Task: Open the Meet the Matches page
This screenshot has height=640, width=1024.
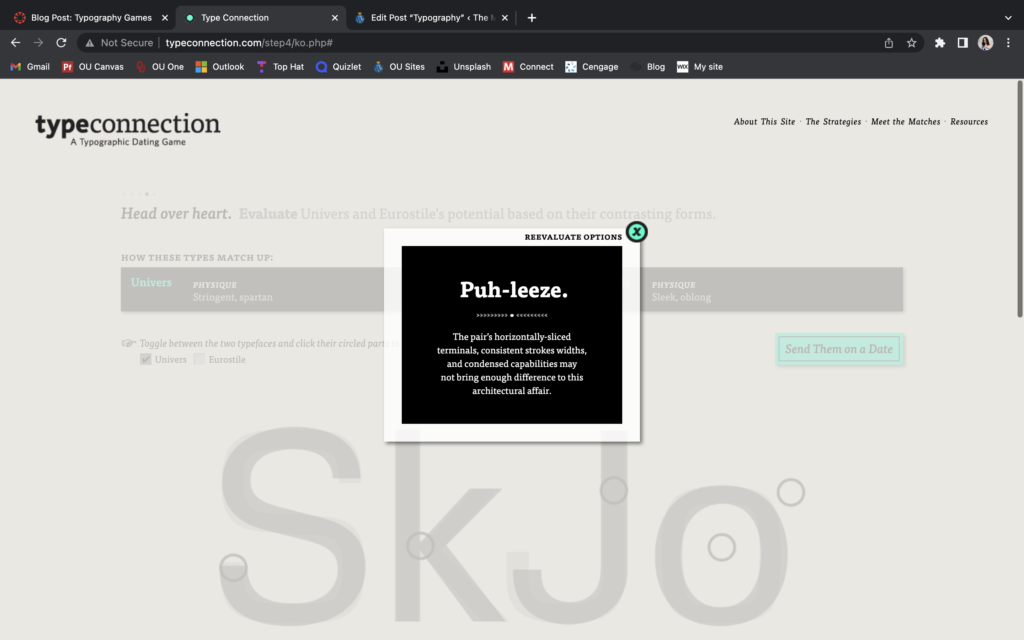Action: (x=905, y=121)
